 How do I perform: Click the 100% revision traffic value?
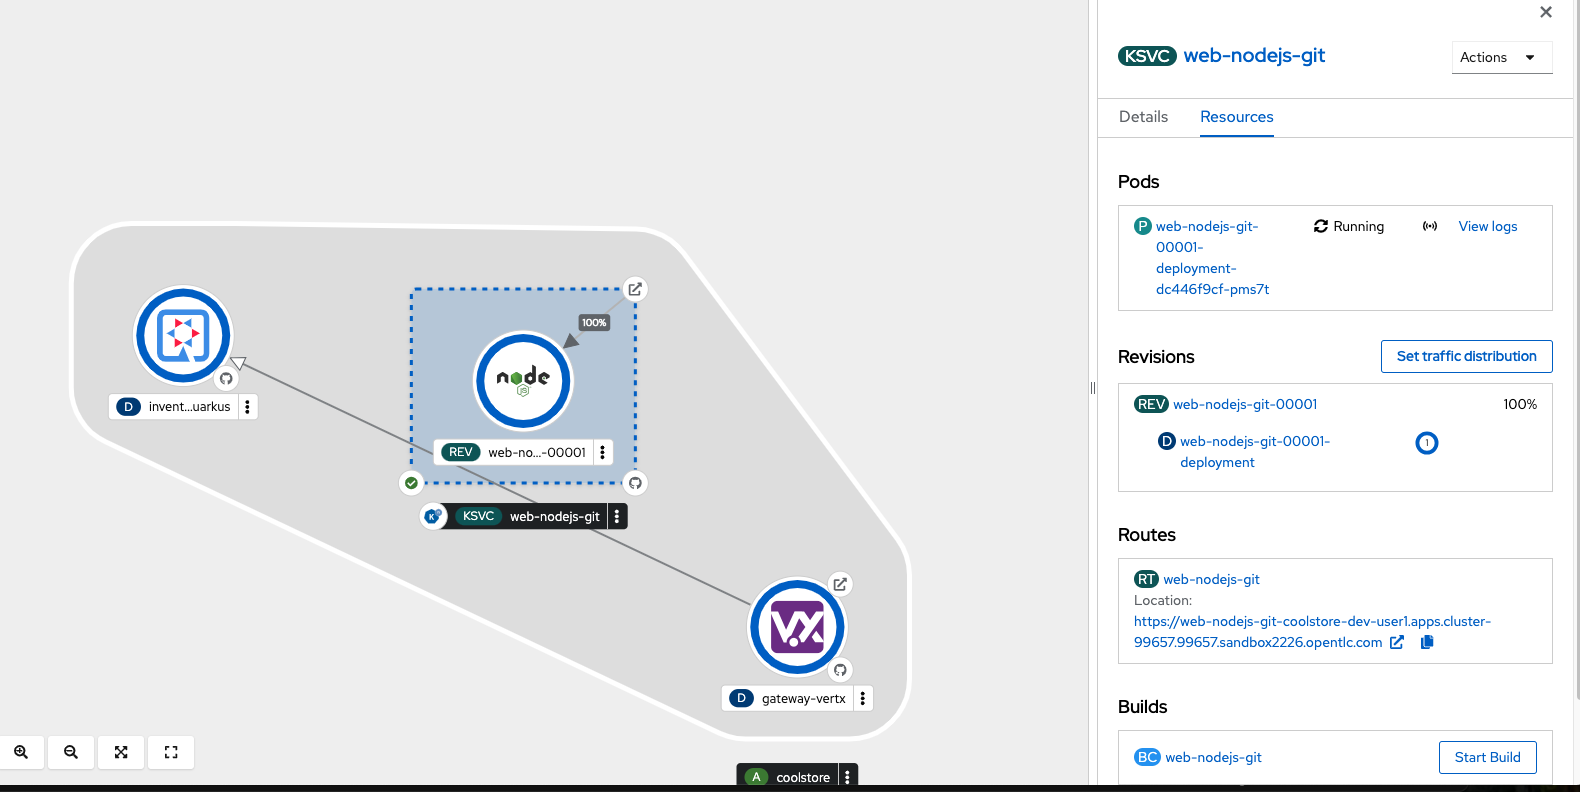tap(1520, 404)
